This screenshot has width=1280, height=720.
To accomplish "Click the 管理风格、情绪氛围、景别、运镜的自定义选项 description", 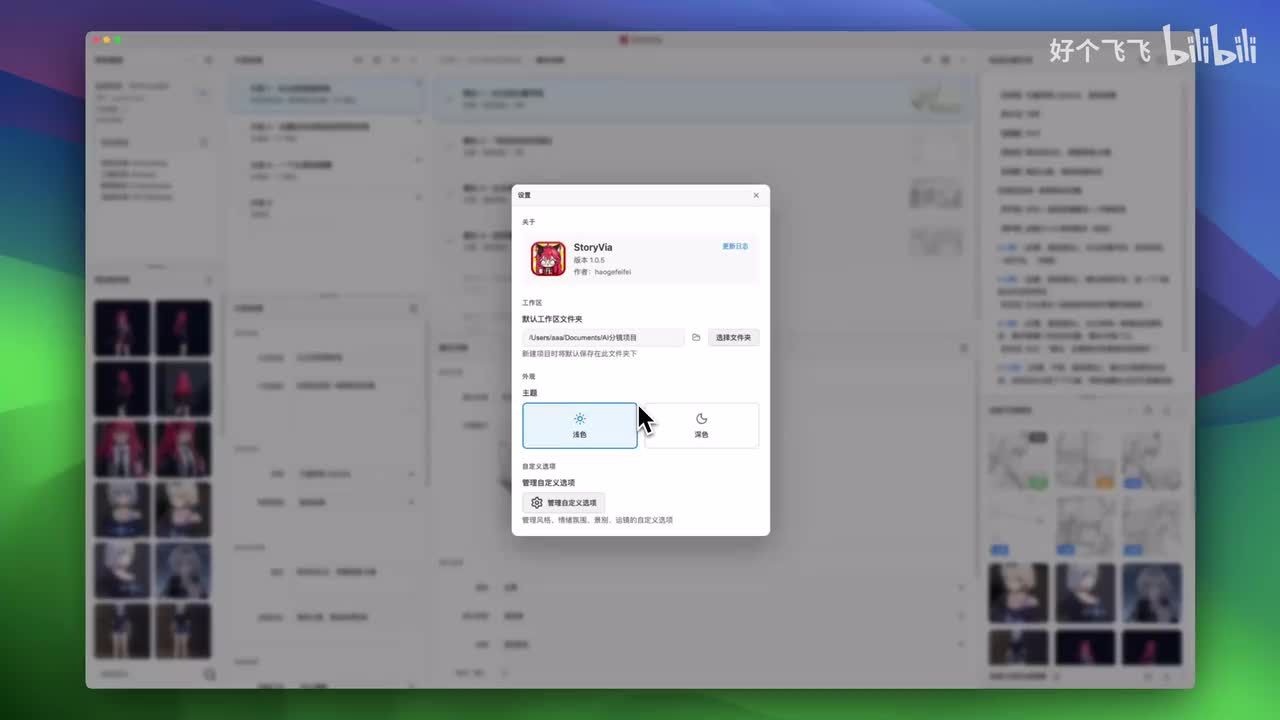I will tap(597, 520).
